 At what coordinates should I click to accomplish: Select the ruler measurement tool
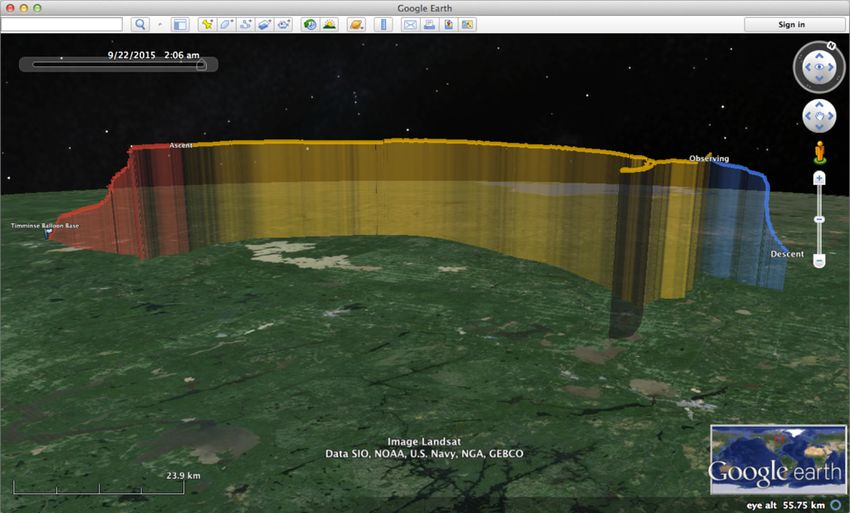pos(383,24)
